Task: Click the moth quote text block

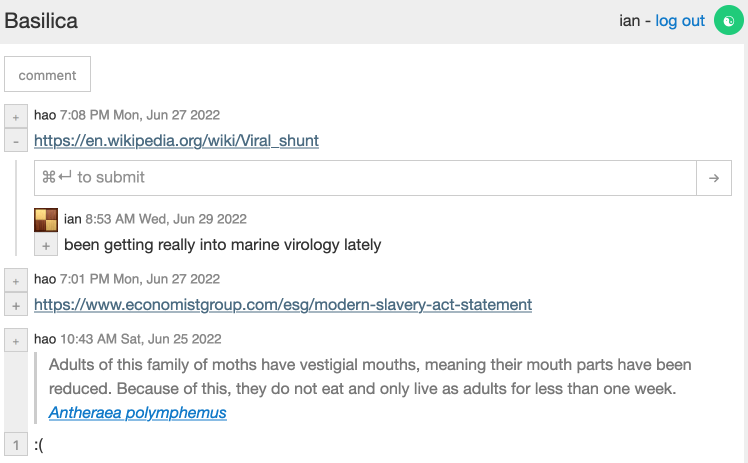Action: 370,376
